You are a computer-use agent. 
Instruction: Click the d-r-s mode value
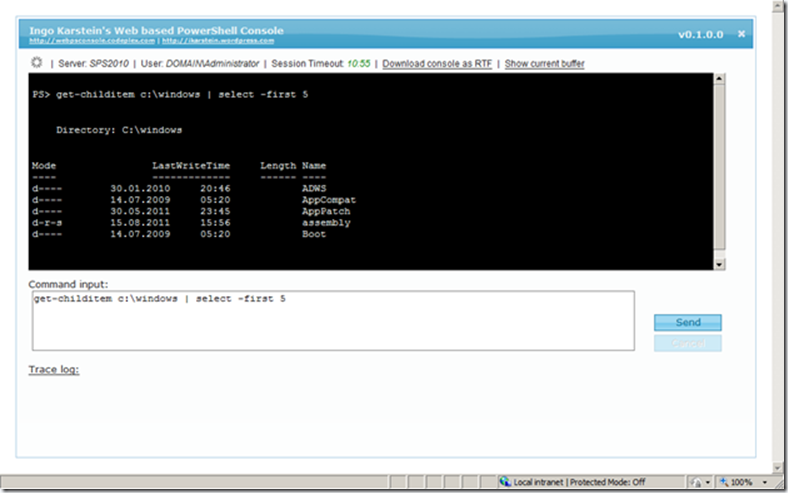[x=47, y=223]
